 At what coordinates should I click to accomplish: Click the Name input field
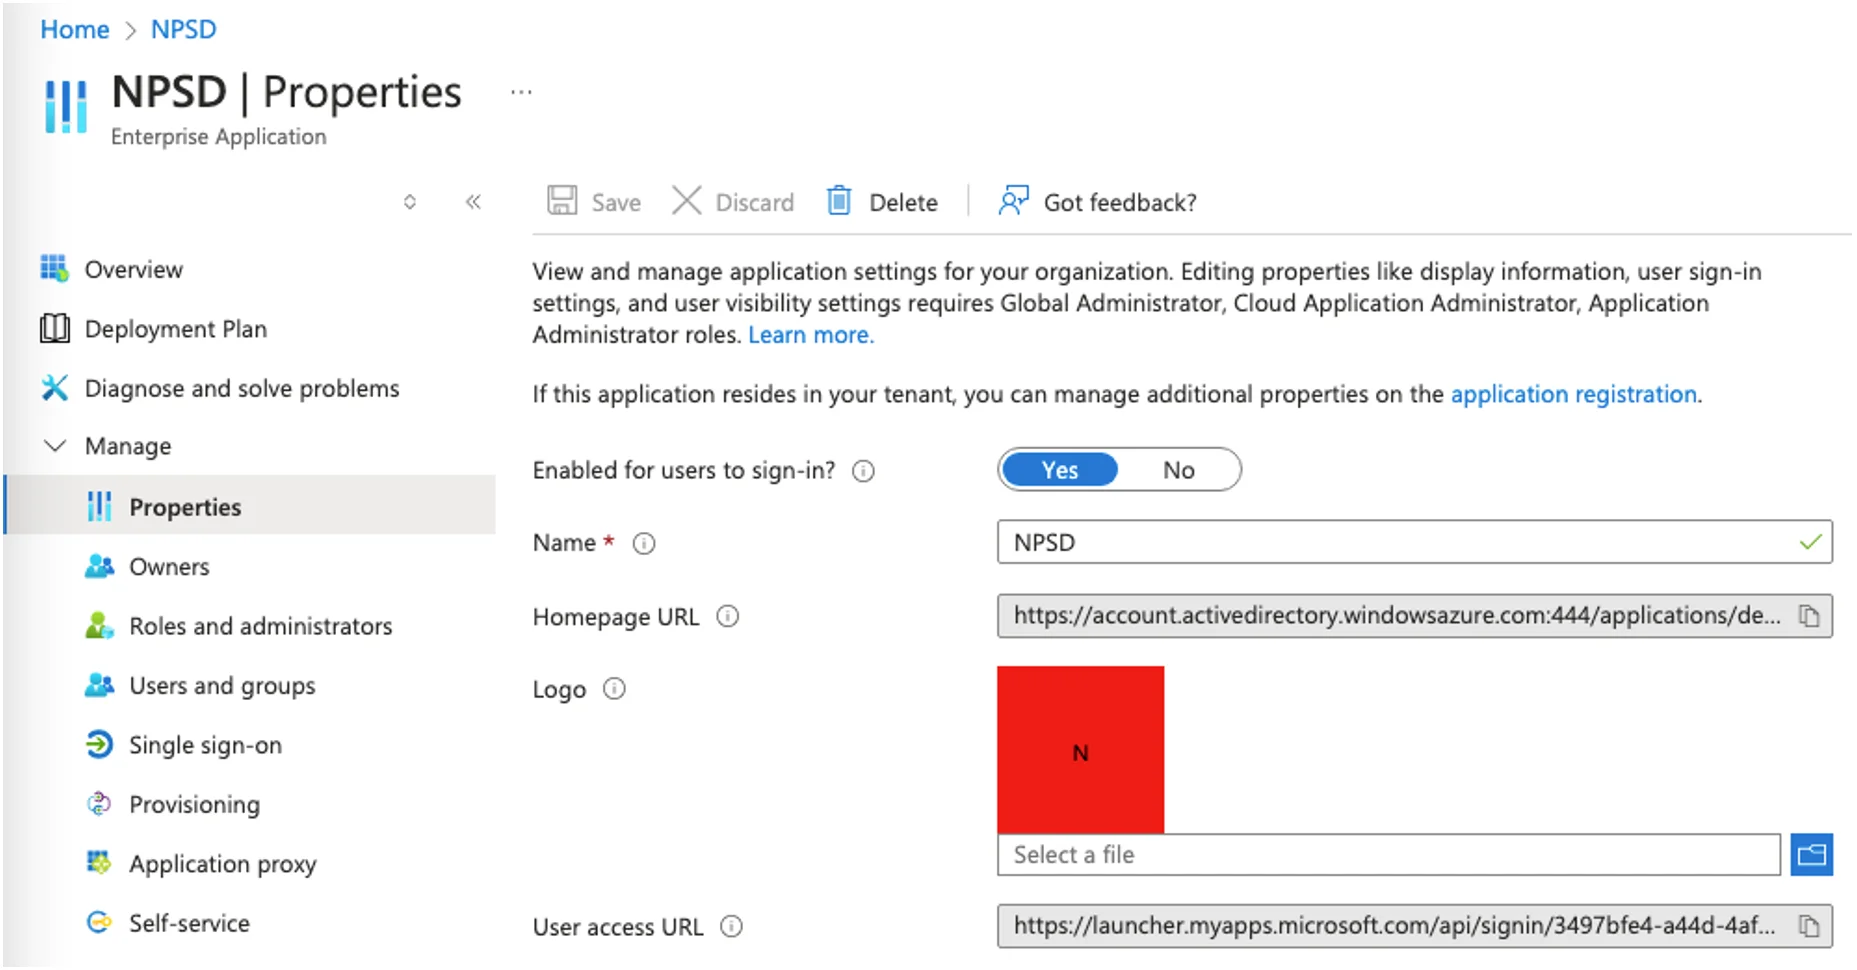click(1414, 542)
